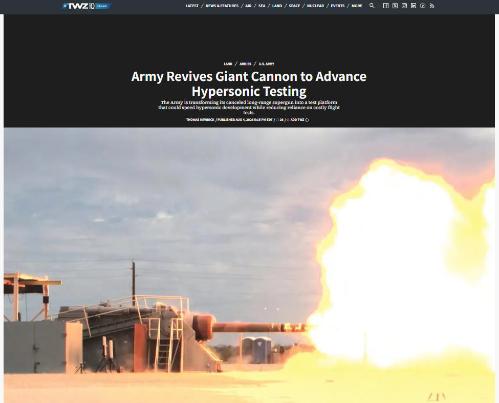This screenshot has height=403, width=499.
Task: Click the second social icon in header
Action: (395, 6)
